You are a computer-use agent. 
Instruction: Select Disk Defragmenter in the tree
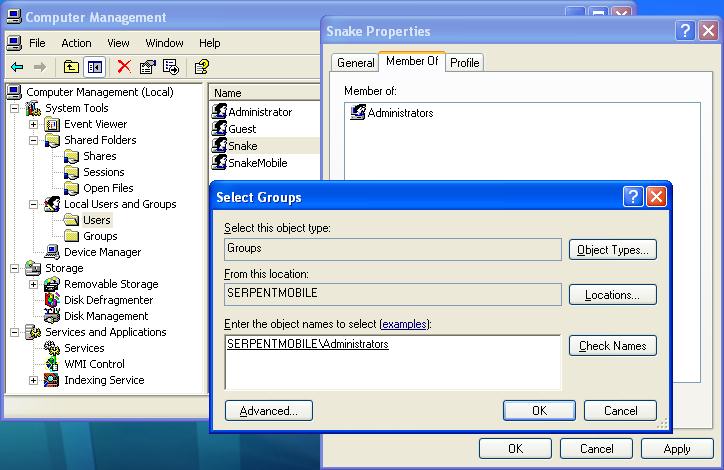(x=108, y=300)
